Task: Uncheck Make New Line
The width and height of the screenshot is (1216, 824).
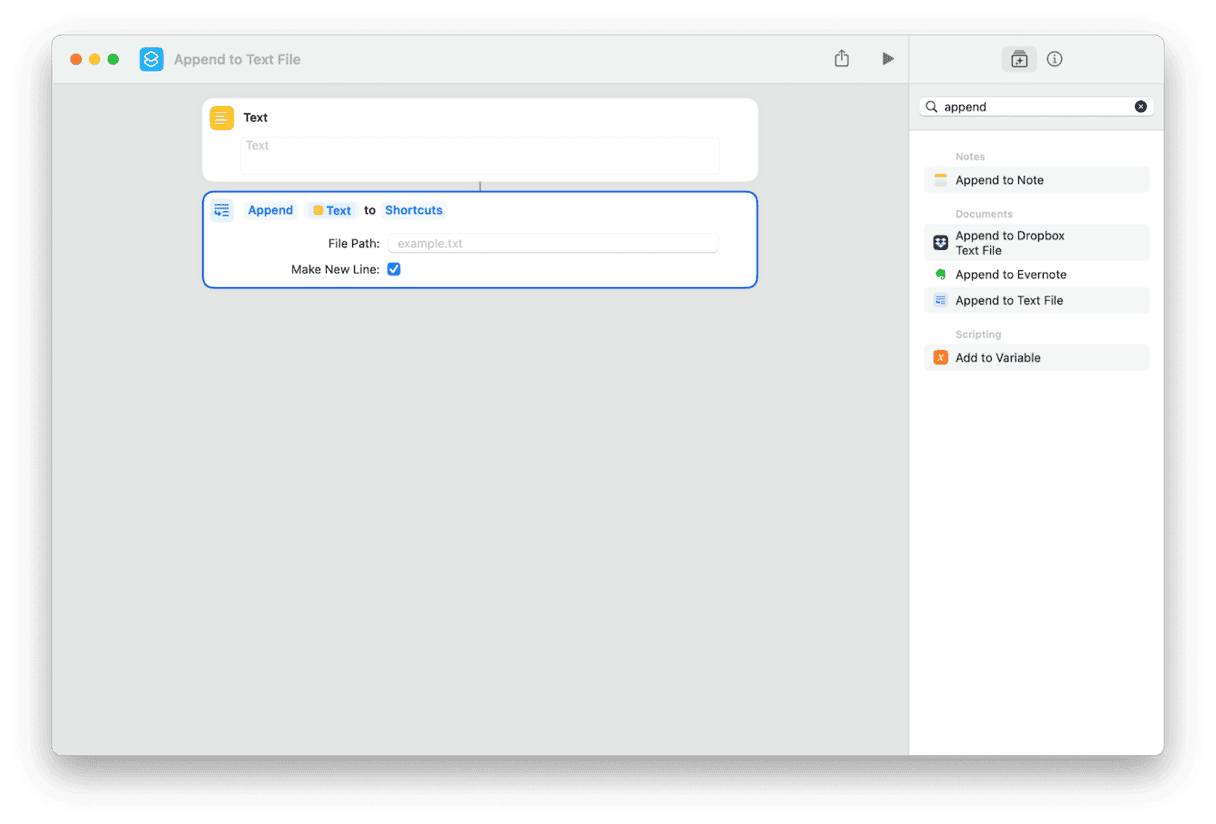Action: point(393,269)
